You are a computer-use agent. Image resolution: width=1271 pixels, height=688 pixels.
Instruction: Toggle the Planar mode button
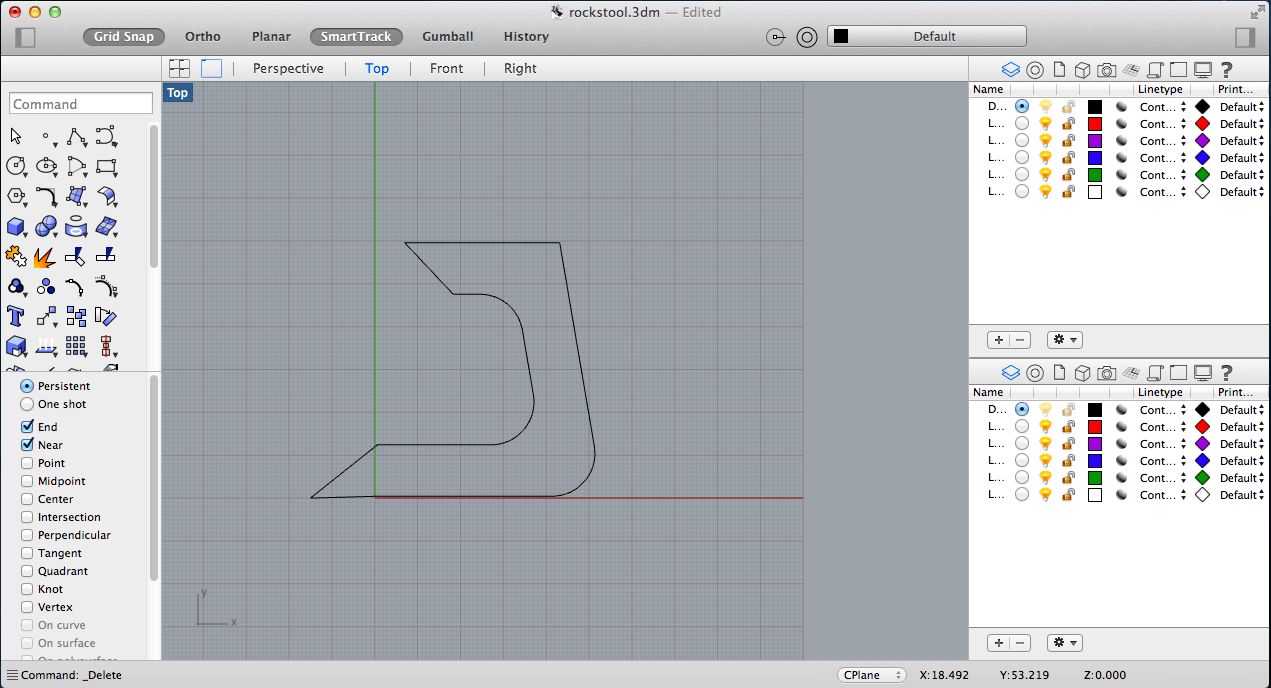click(x=271, y=36)
